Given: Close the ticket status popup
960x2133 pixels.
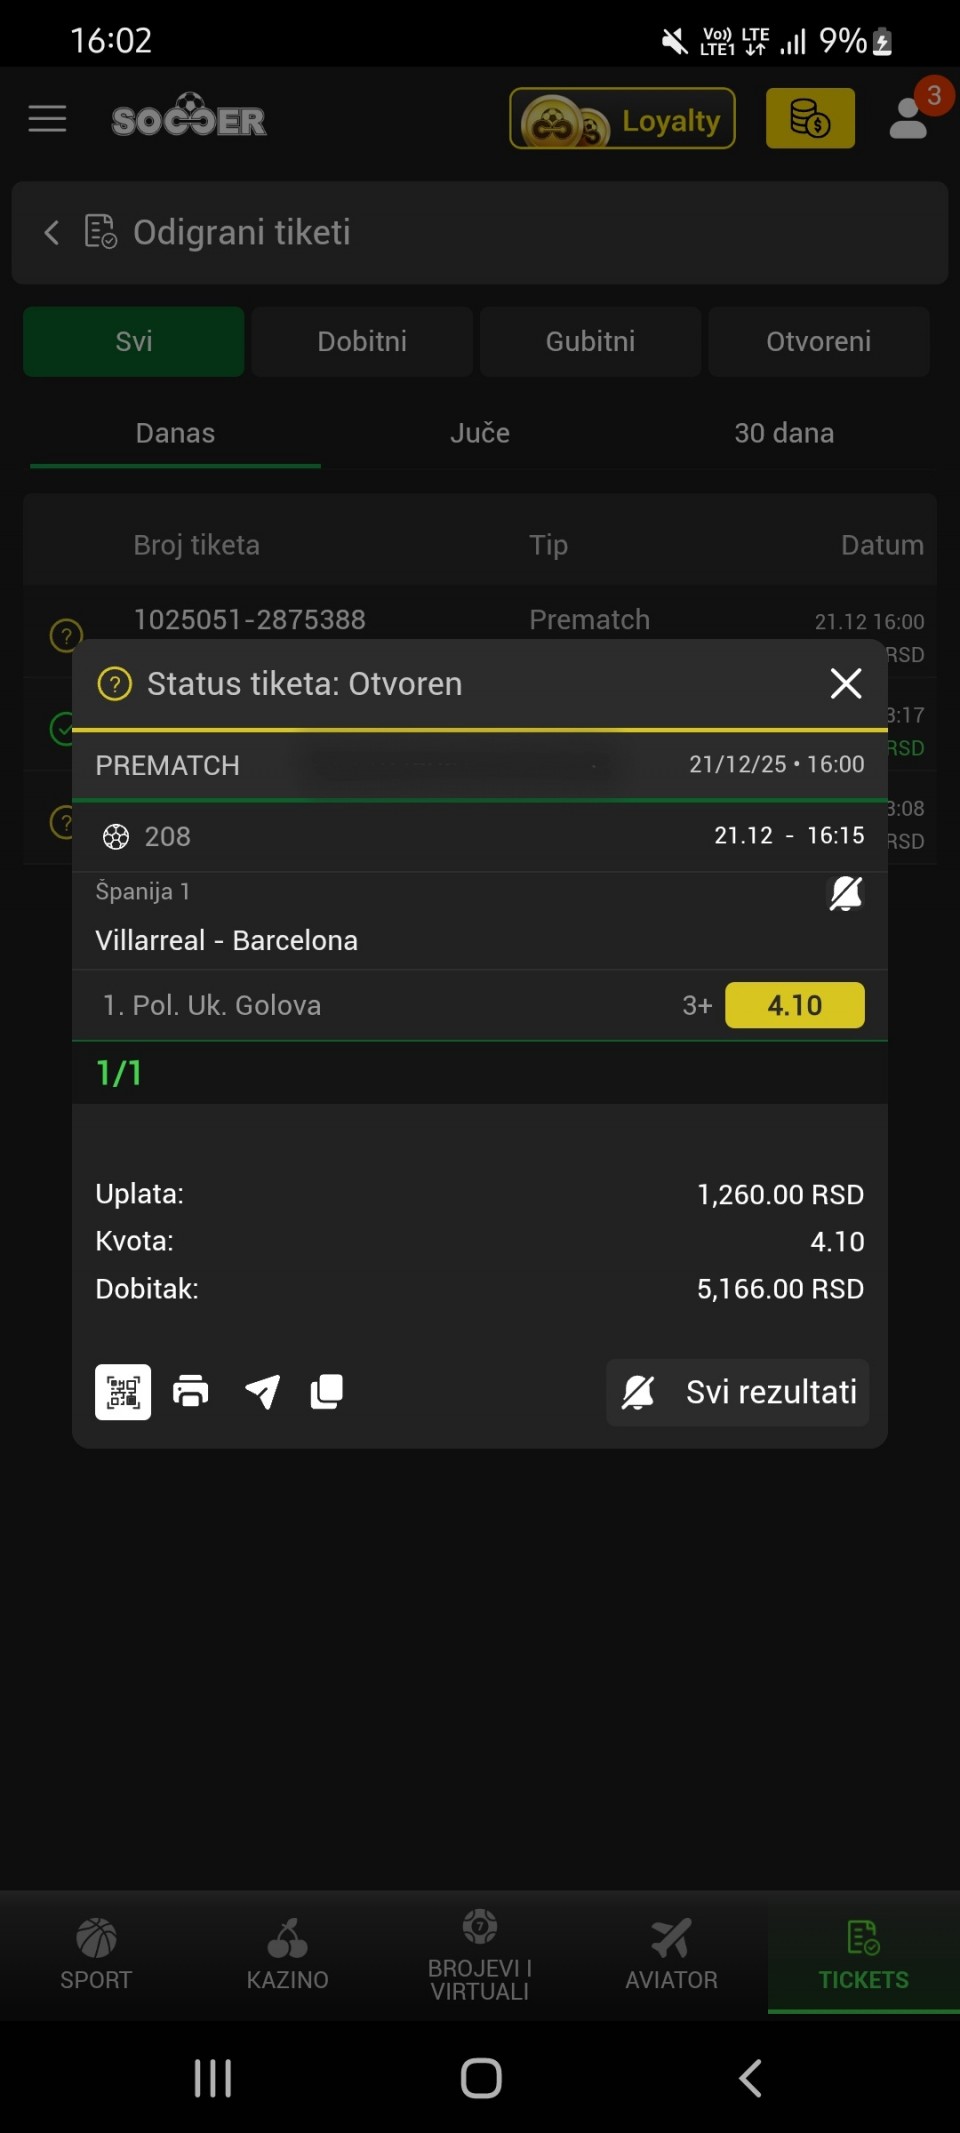Looking at the screenshot, I should point(845,684).
